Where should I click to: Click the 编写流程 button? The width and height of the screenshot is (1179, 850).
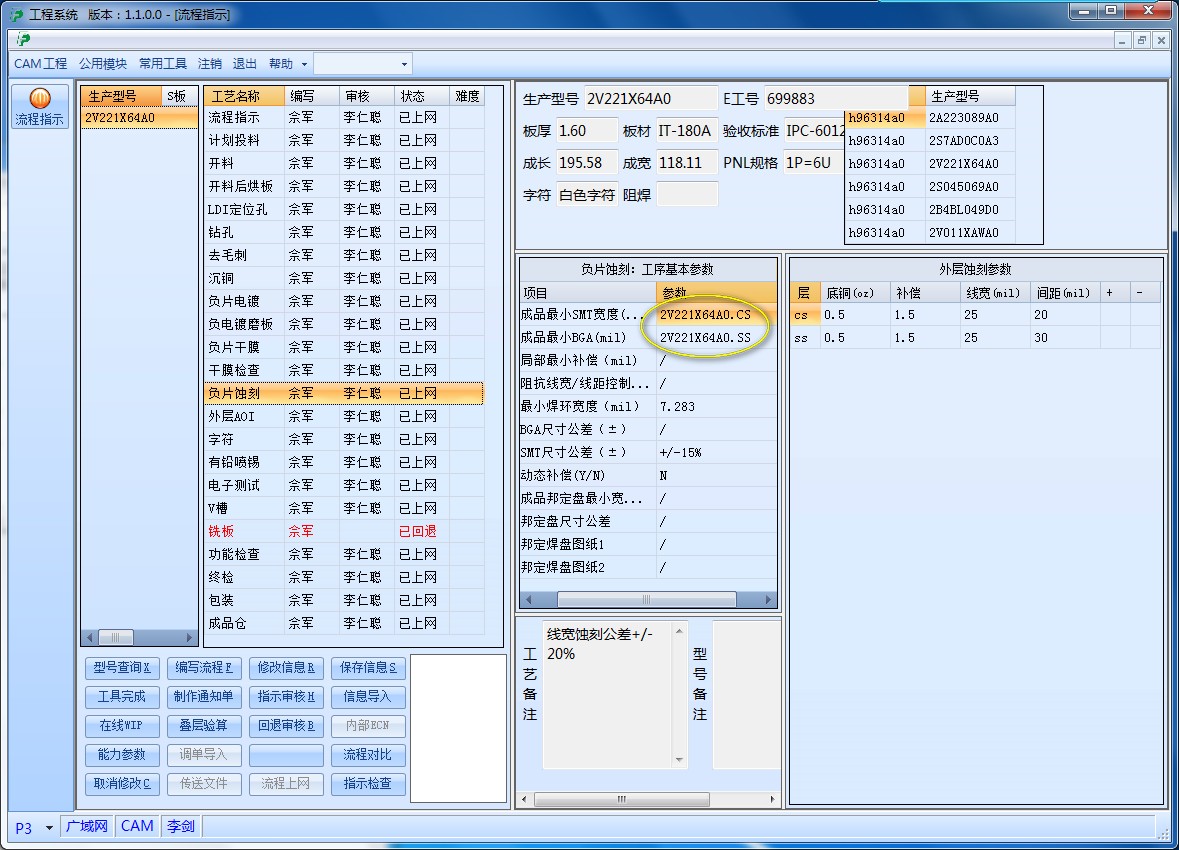204,667
